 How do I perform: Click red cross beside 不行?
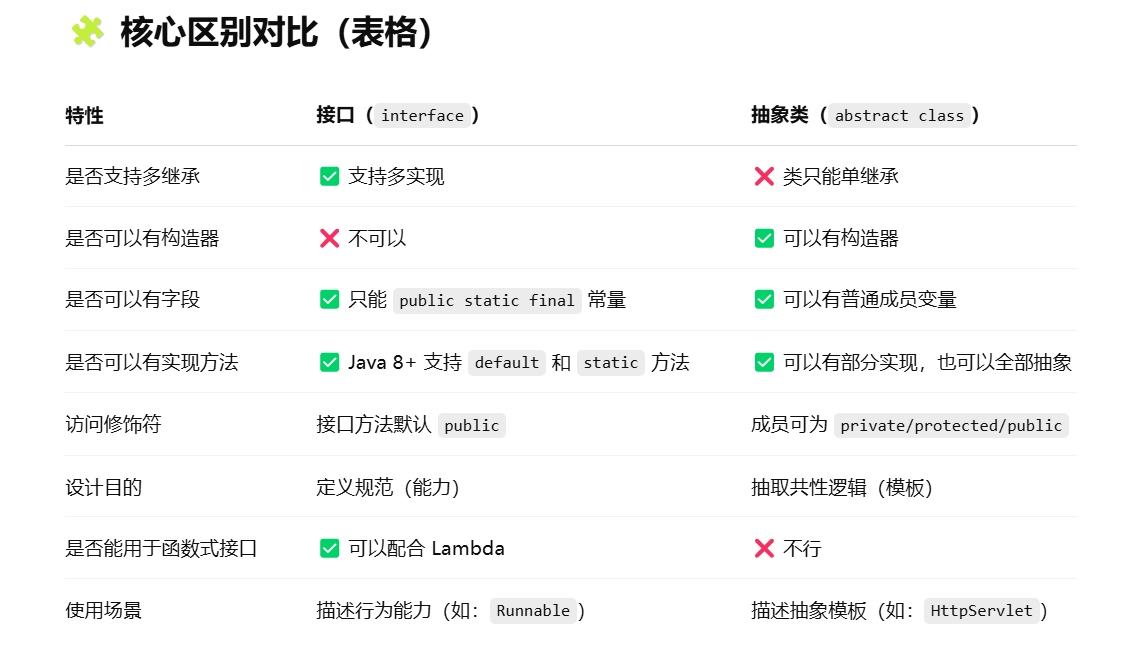click(x=764, y=548)
